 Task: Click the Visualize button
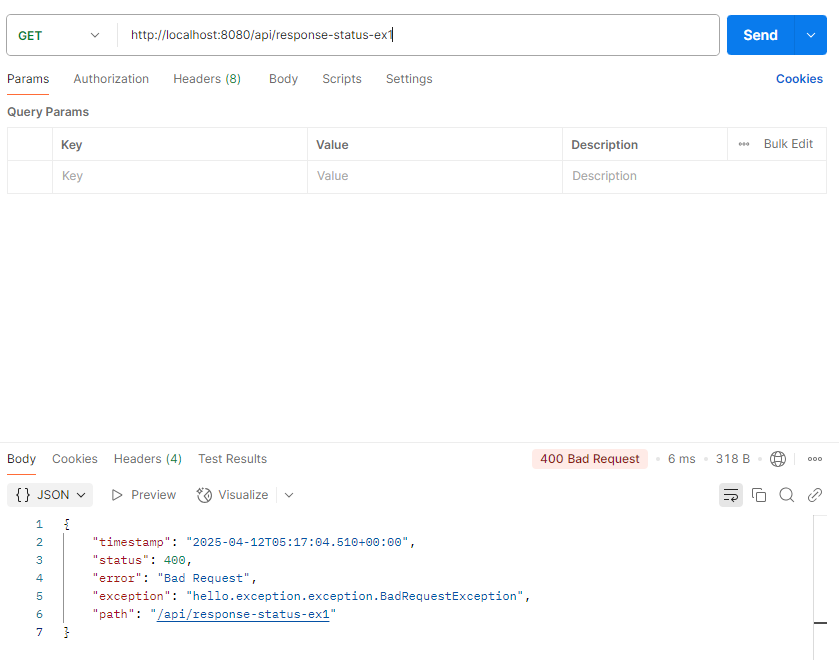(232, 495)
